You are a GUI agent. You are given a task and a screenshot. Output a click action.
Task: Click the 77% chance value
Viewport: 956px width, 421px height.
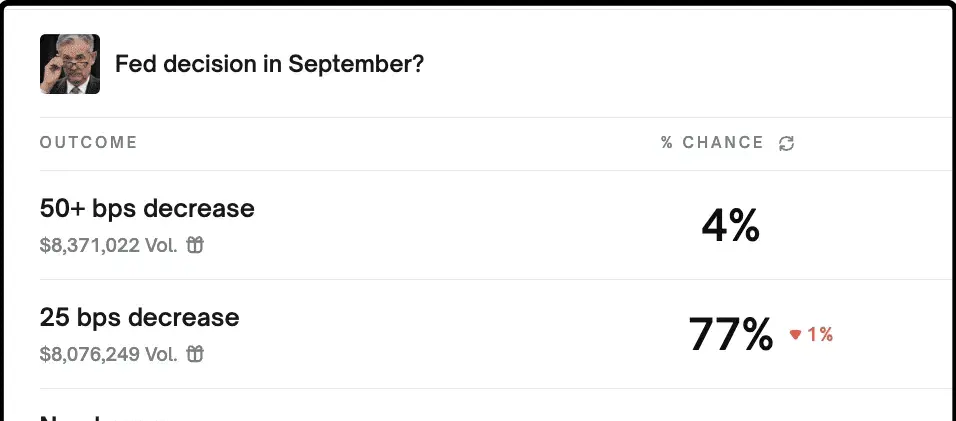coord(731,334)
